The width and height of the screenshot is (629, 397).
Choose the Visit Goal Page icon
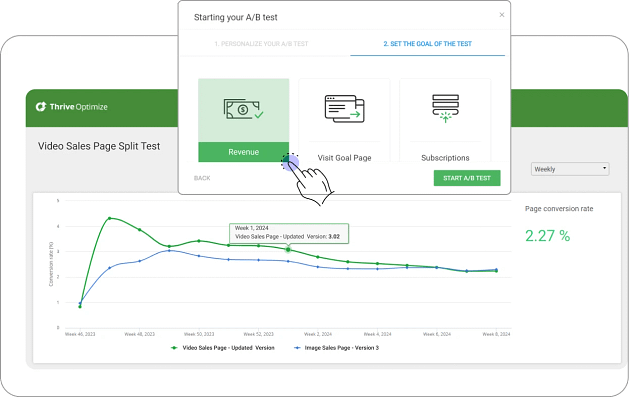tap(344, 109)
